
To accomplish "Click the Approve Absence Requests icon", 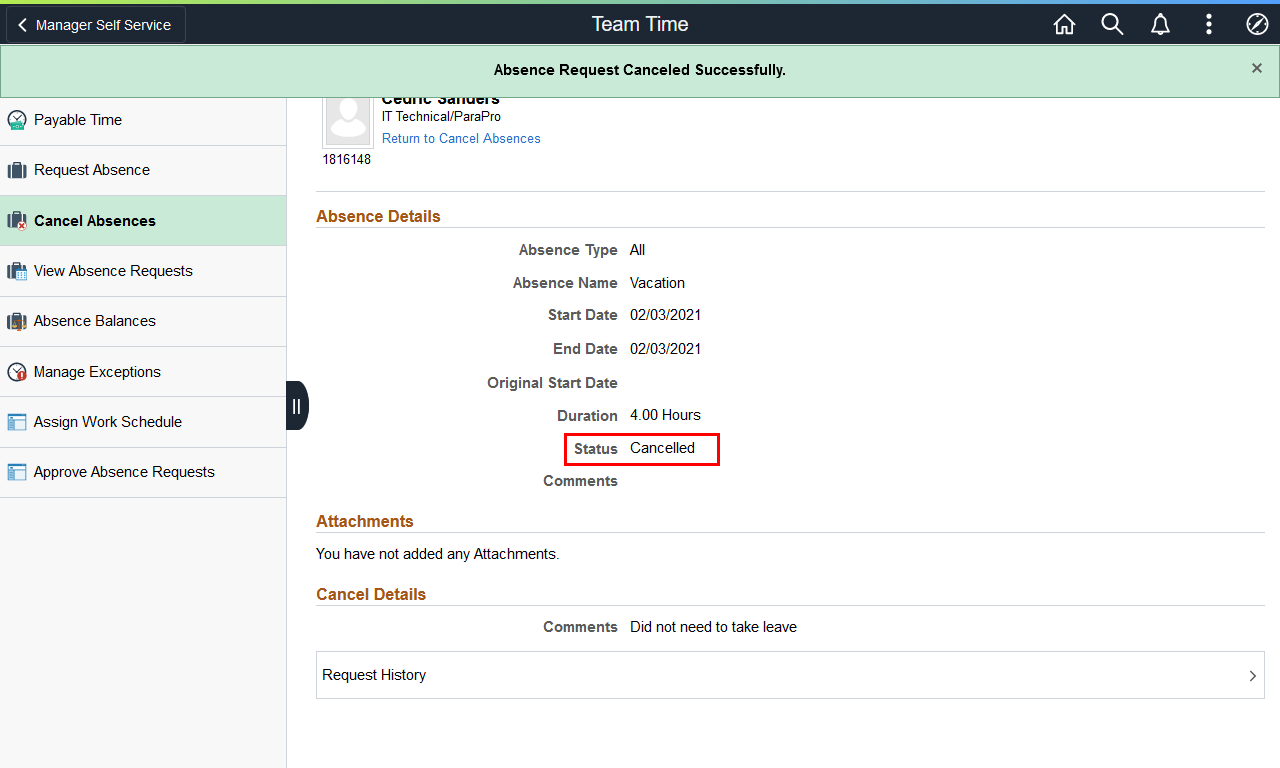I will pyautogui.click(x=17, y=472).
